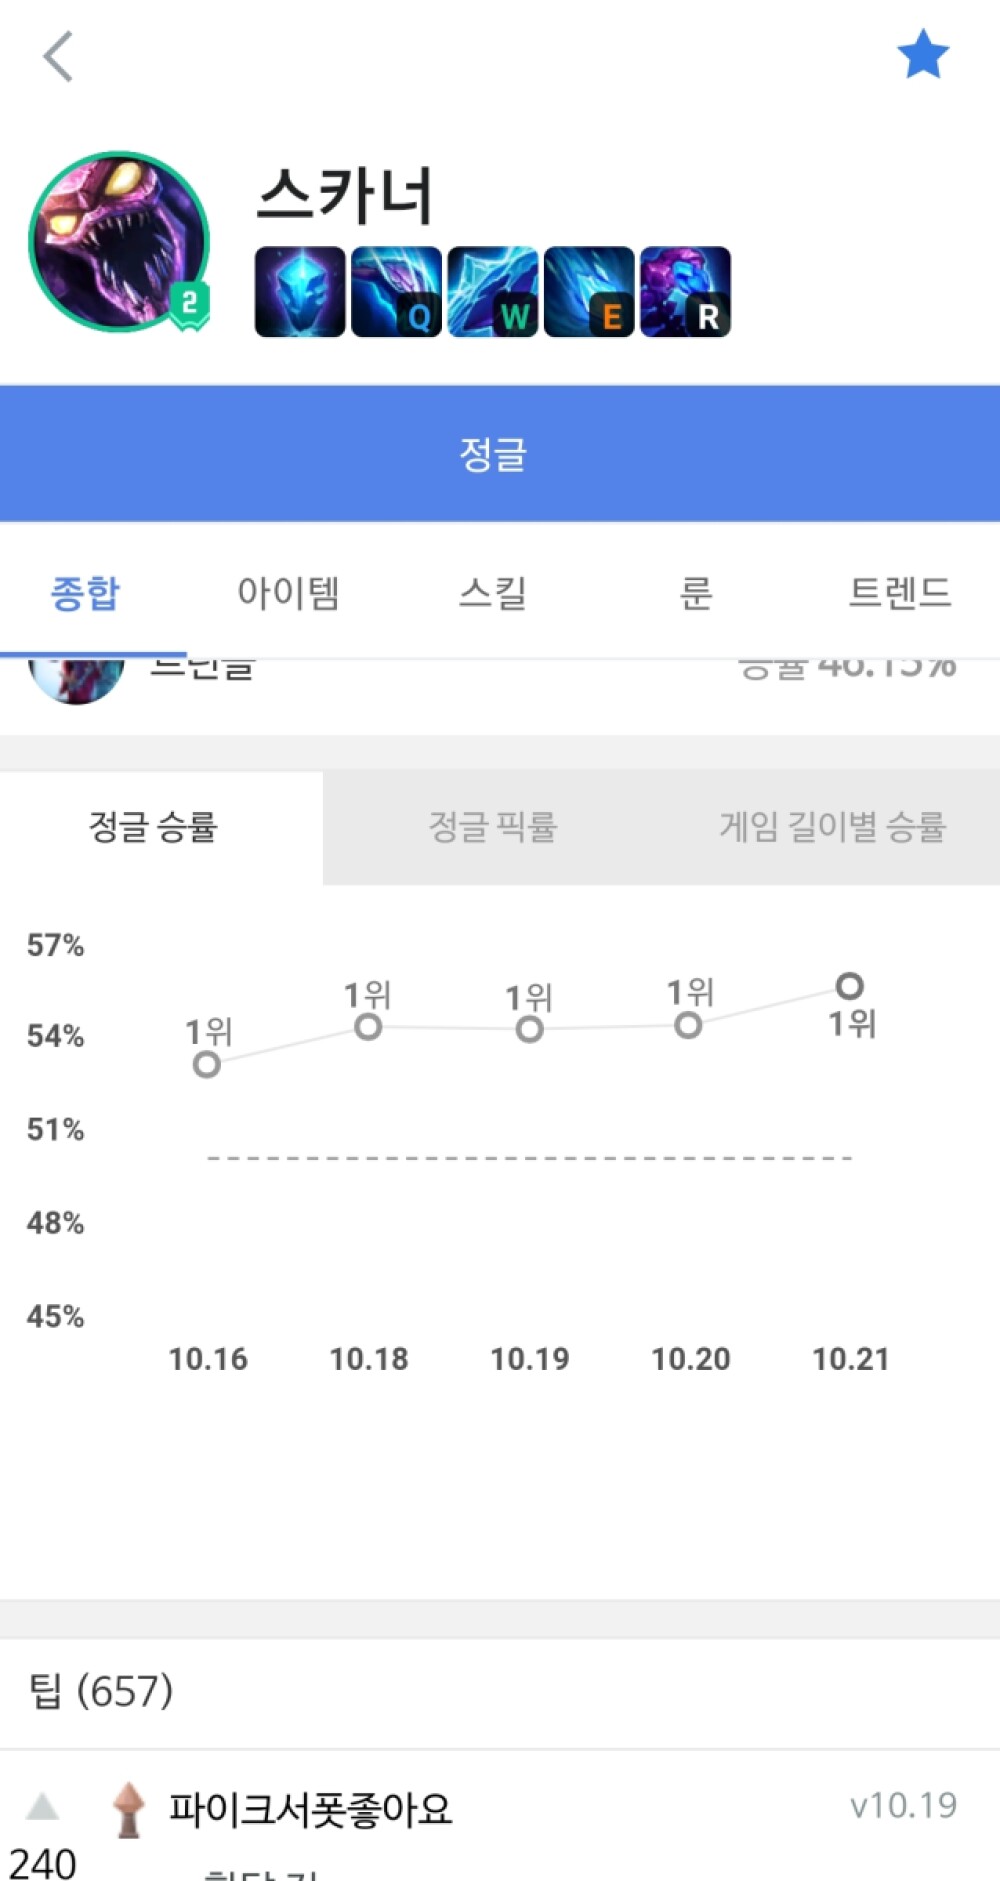Select the E skill icon
Viewport: 1000px width, 1881px height.
[589, 292]
